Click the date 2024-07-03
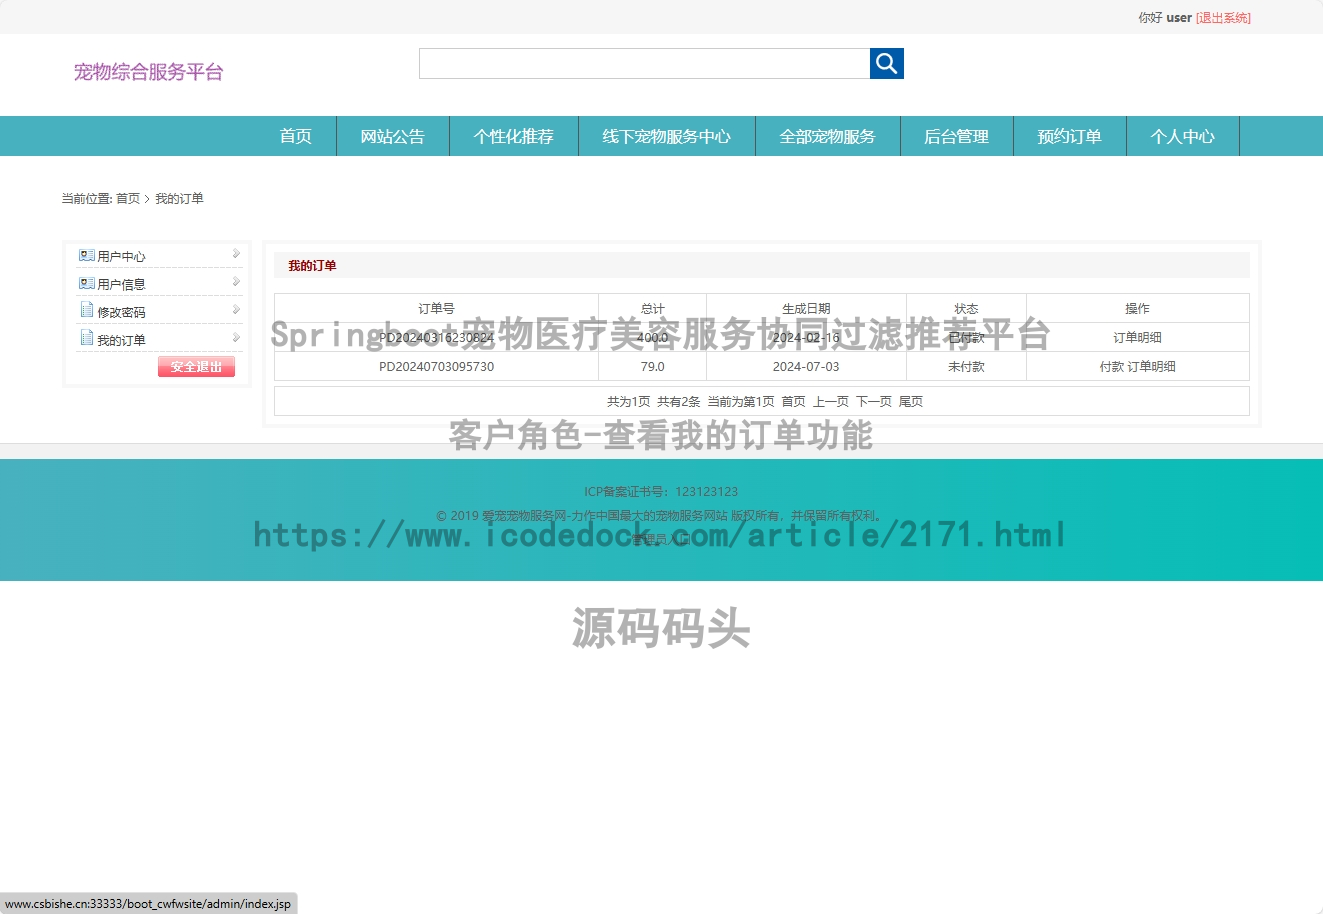The width and height of the screenshot is (1323, 914). click(806, 367)
